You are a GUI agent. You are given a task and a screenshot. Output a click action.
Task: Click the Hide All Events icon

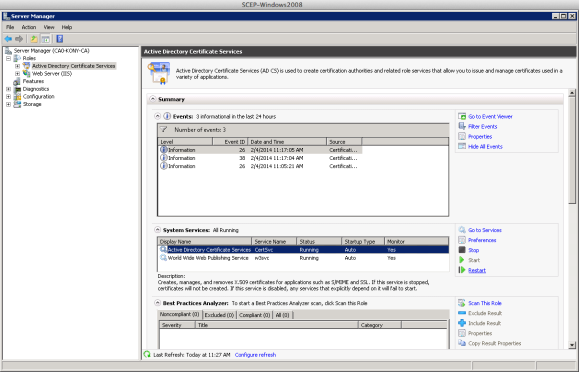[x=462, y=146]
